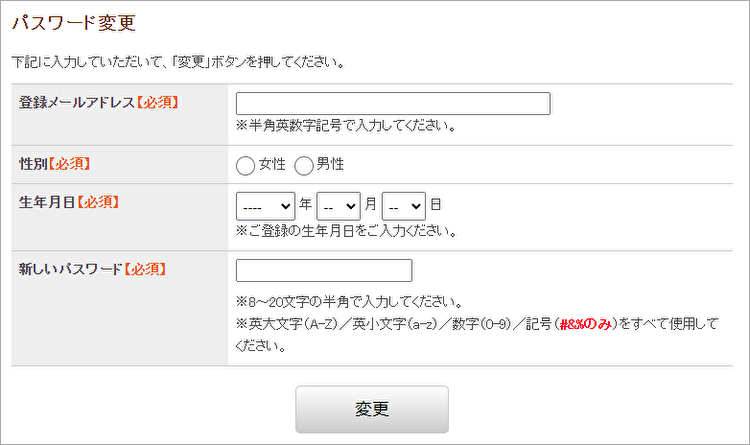Image resolution: width=750 pixels, height=445 pixels.
Task: Select the 女性 radio button
Action: point(245,165)
